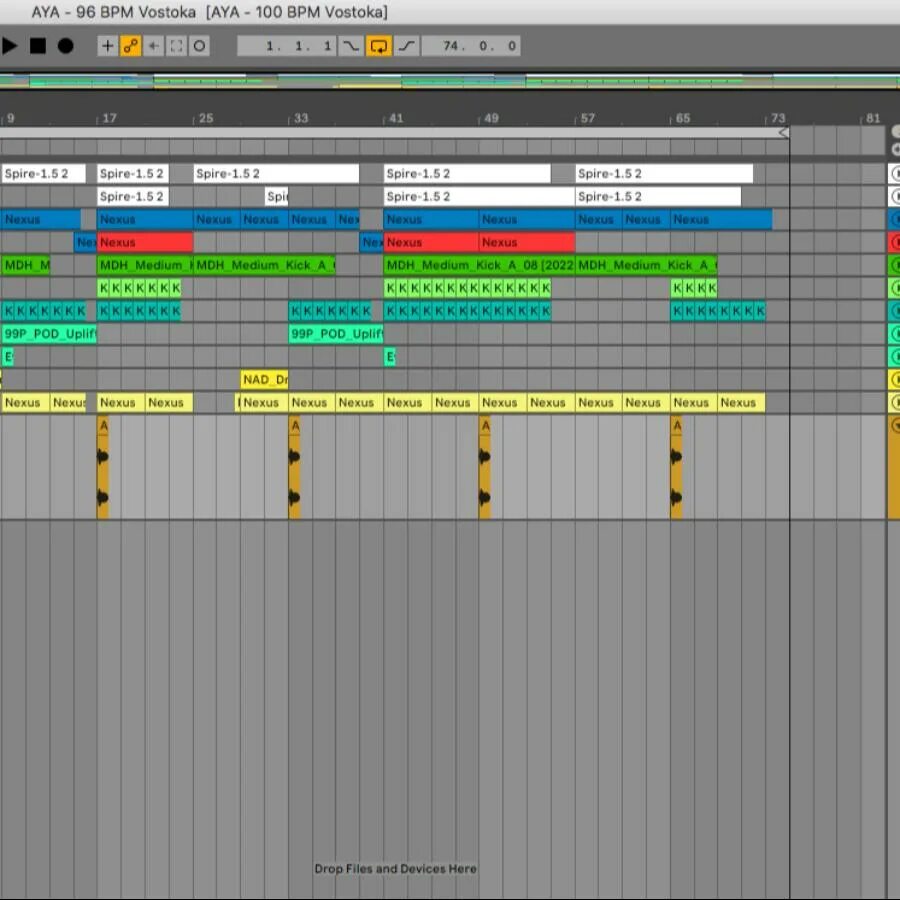
Task: Click bar 17 on the beat ruler
Action: tap(109, 118)
